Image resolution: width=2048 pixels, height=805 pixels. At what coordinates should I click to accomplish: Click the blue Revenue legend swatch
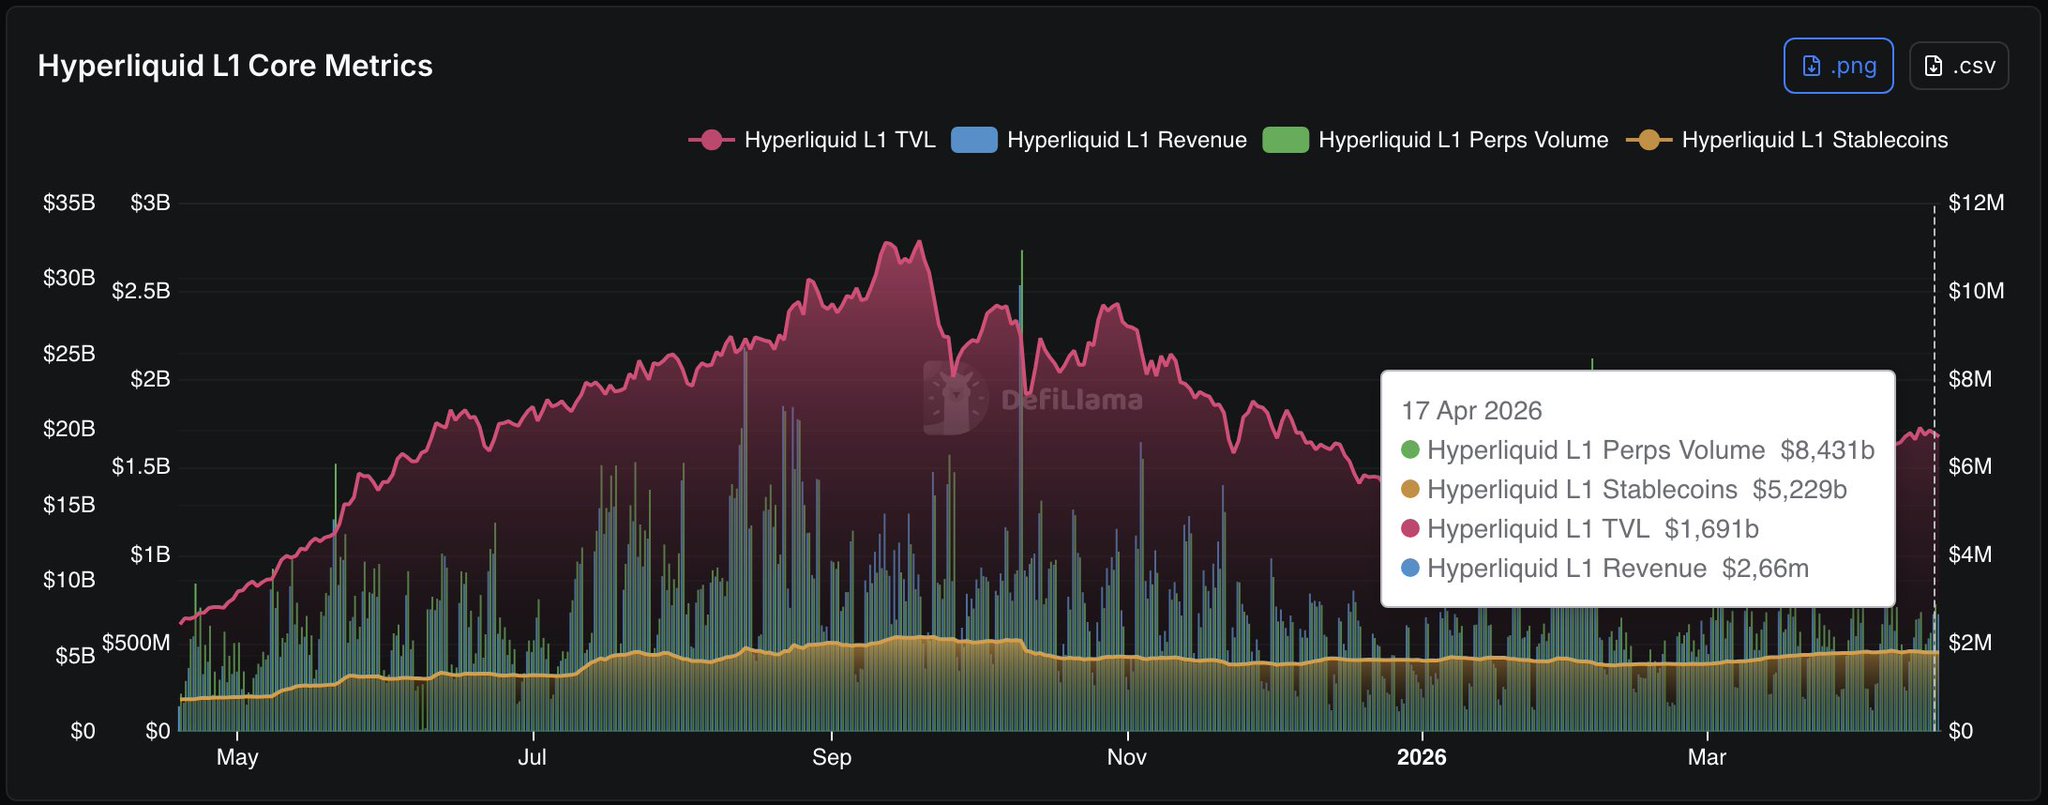click(x=973, y=140)
